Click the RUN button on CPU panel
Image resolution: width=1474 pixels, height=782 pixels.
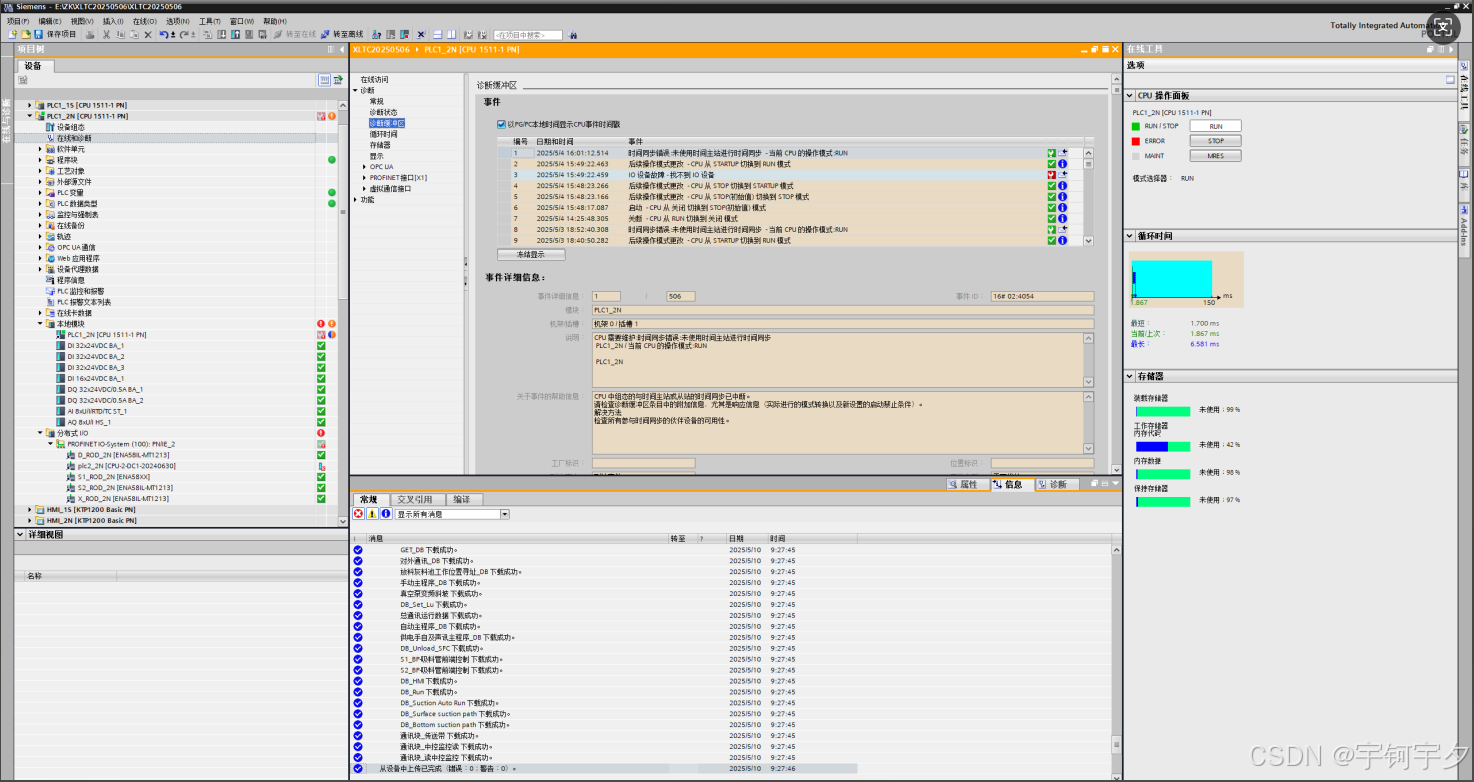tap(1215, 126)
